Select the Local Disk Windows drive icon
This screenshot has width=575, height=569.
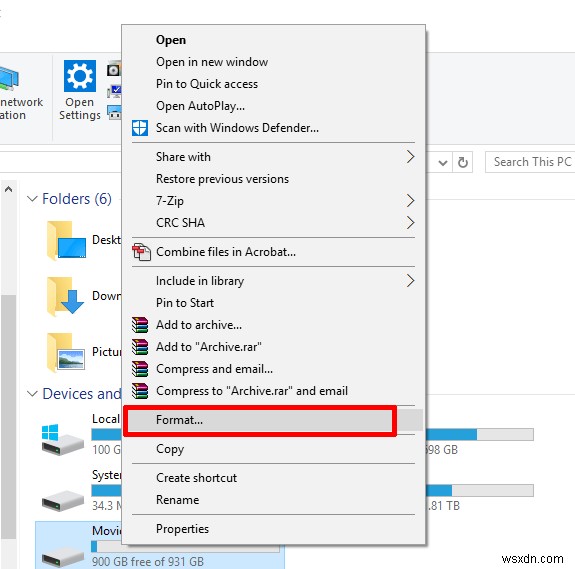pos(62,440)
